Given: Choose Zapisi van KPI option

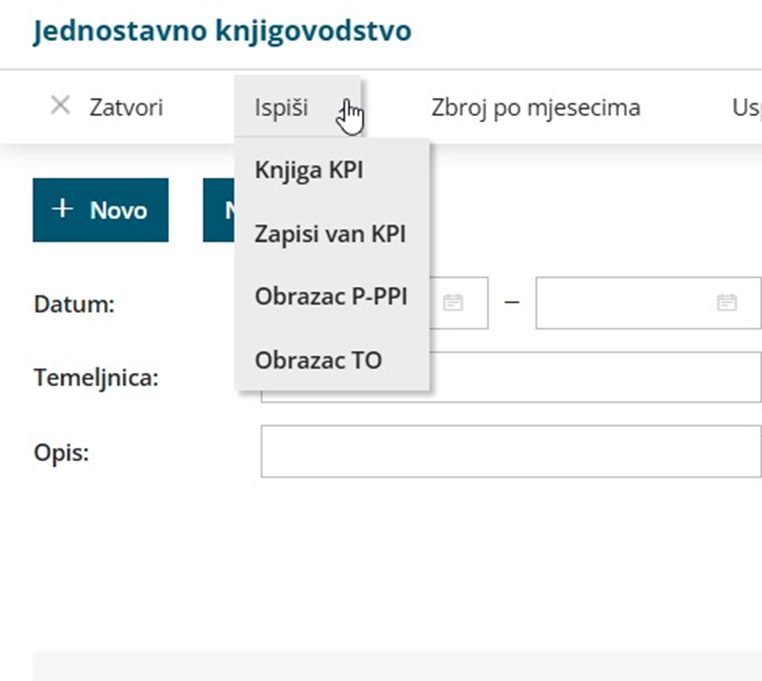Looking at the screenshot, I should coord(332,233).
